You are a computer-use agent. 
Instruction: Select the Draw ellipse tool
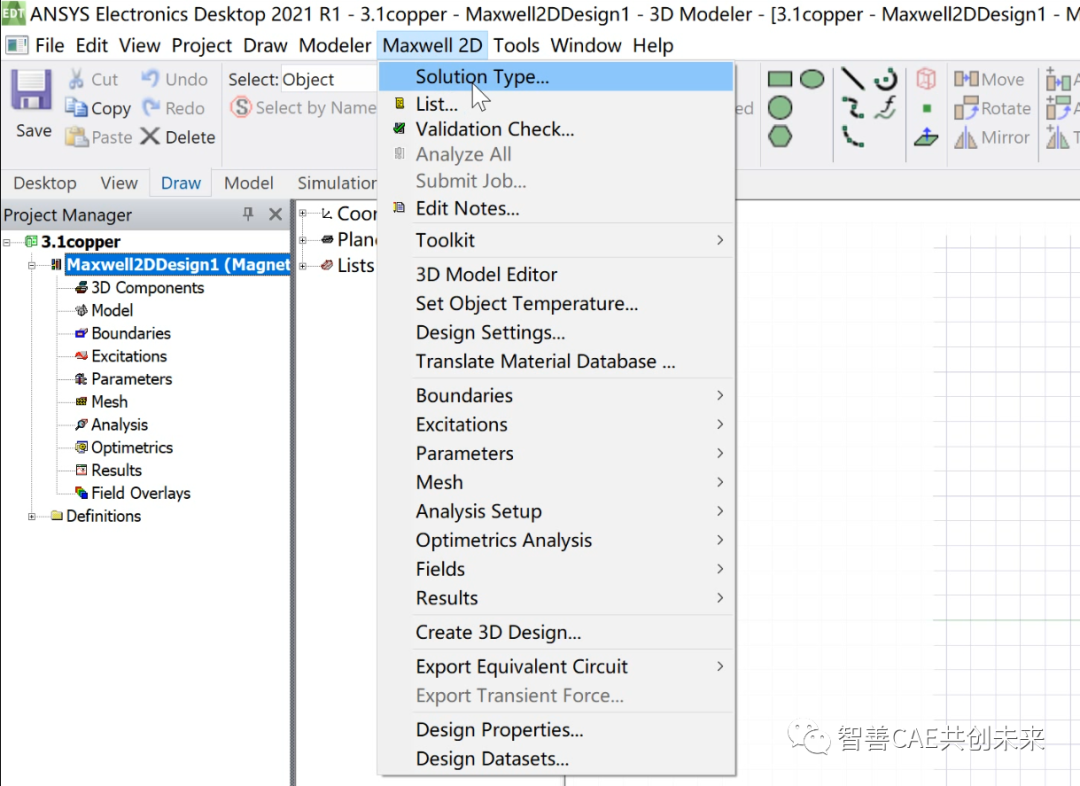coord(812,79)
